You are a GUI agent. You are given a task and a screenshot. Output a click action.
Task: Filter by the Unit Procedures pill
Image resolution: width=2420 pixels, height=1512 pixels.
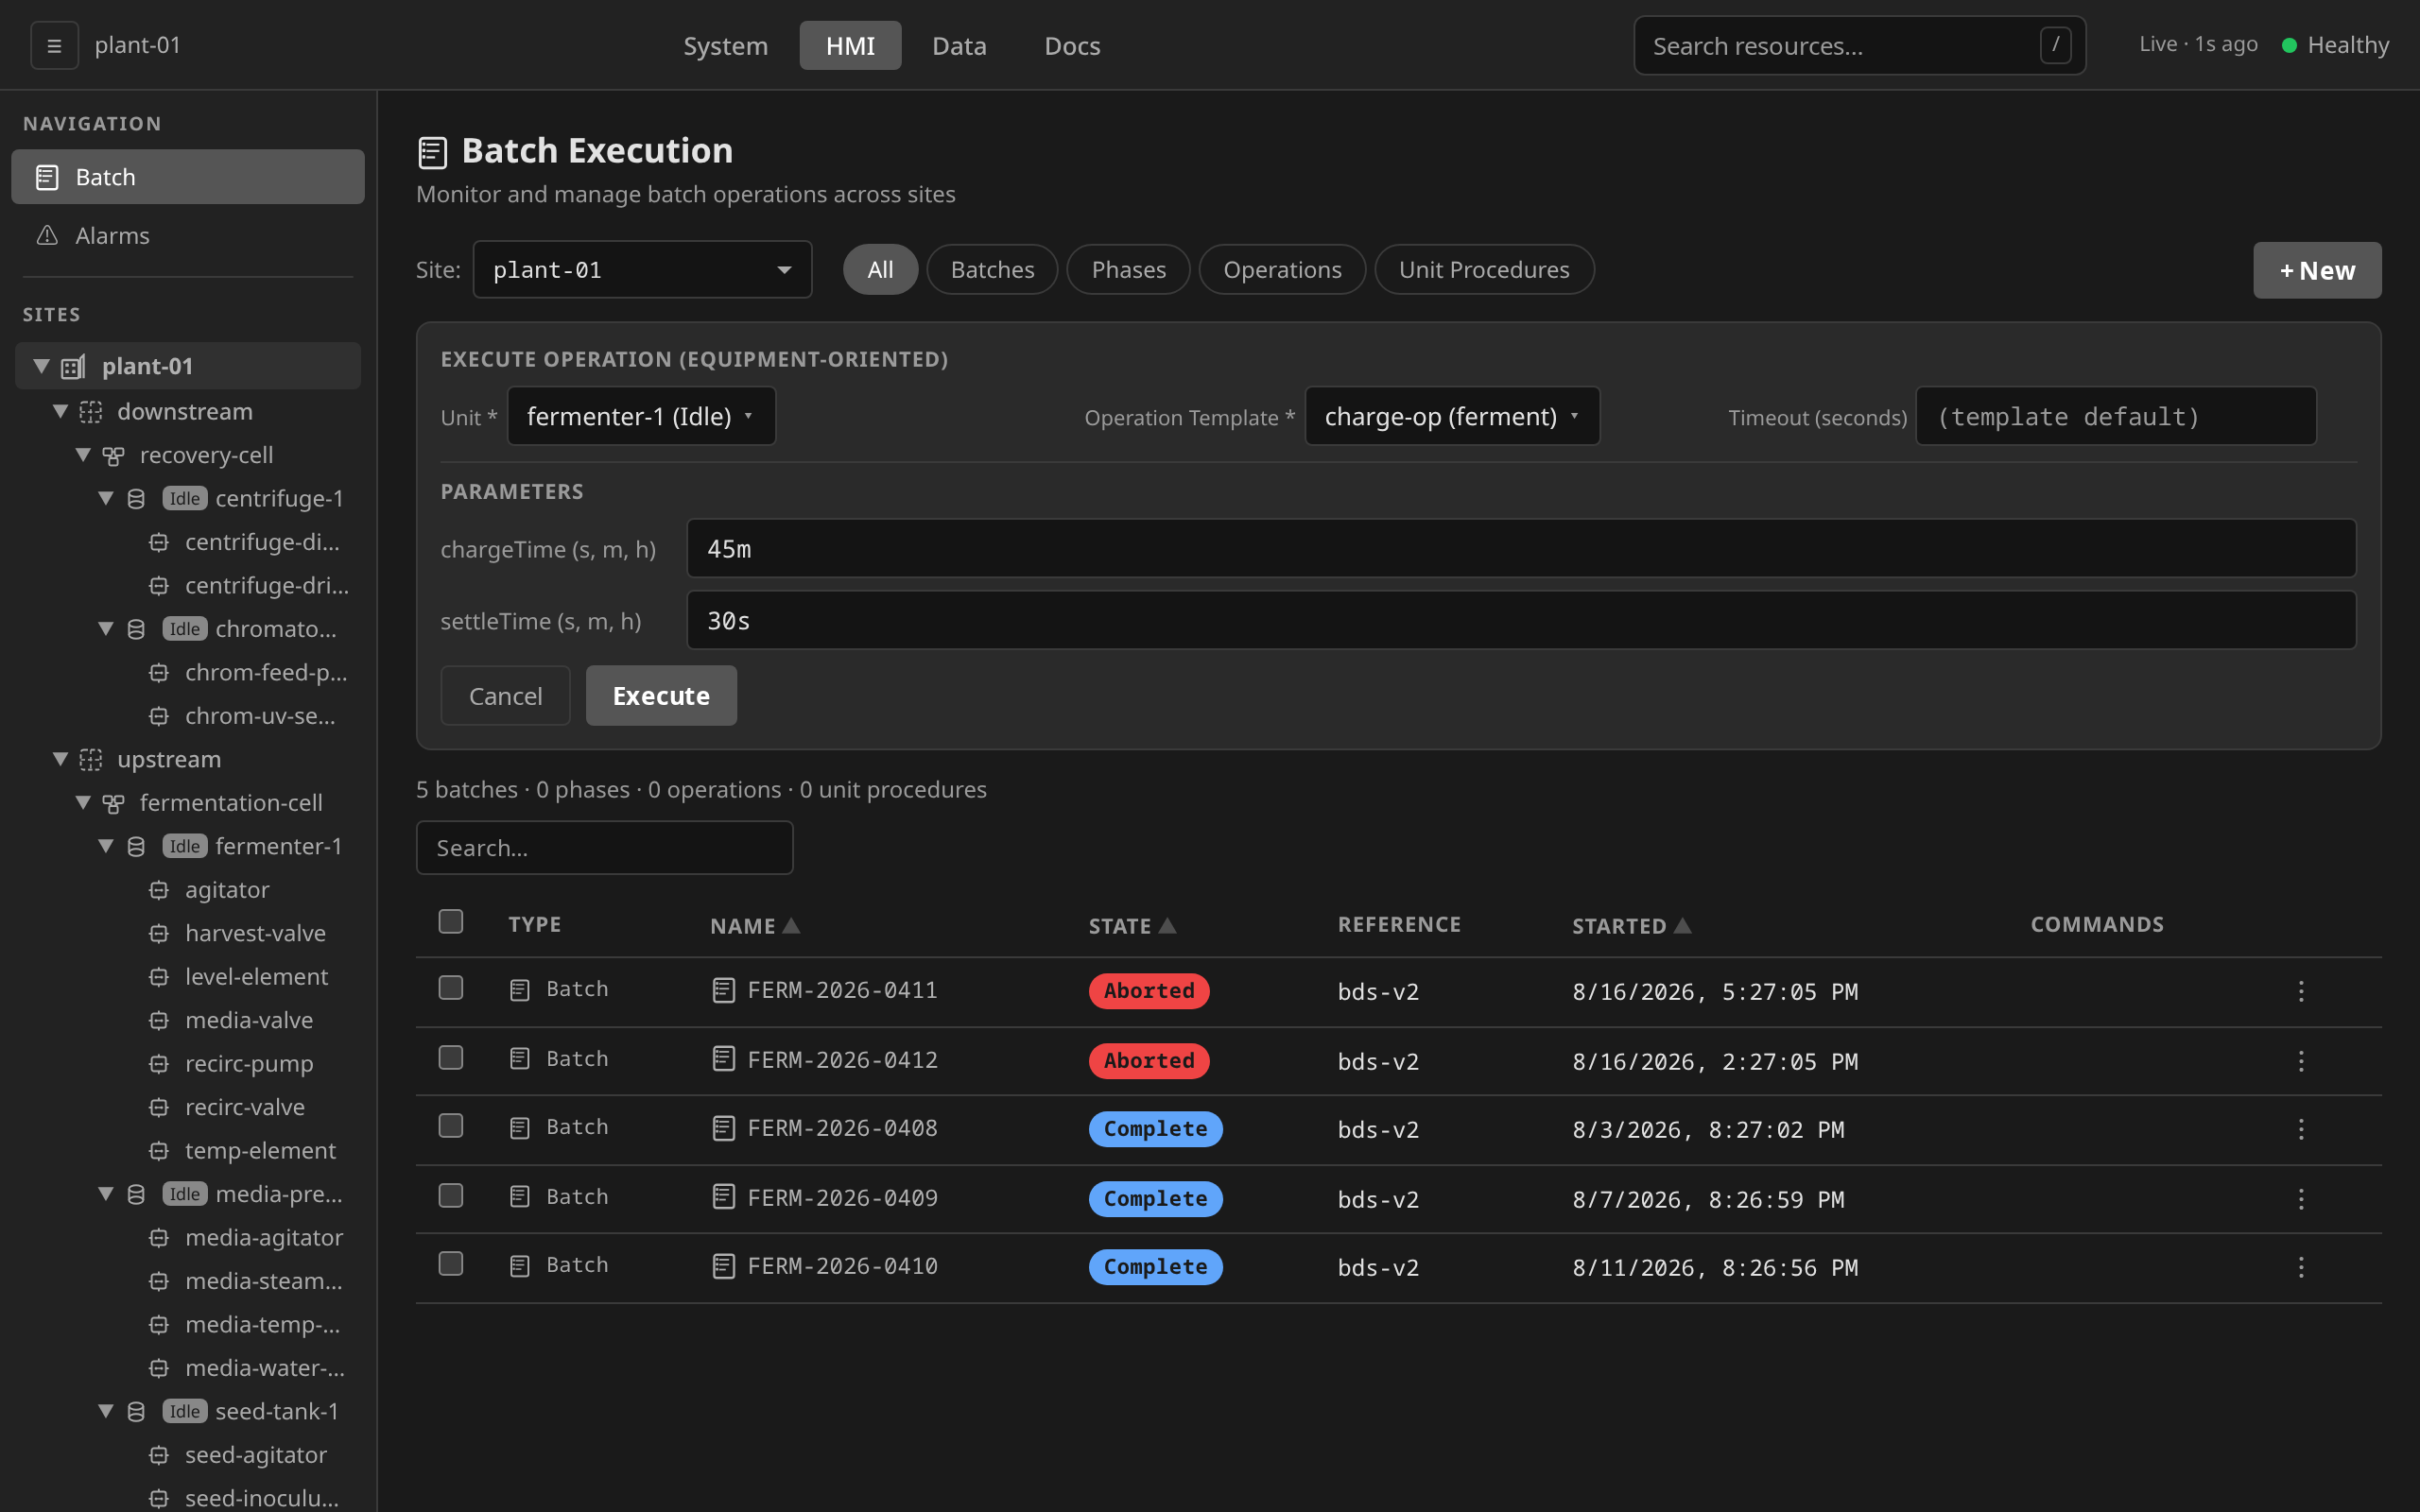[x=1484, y=269]
